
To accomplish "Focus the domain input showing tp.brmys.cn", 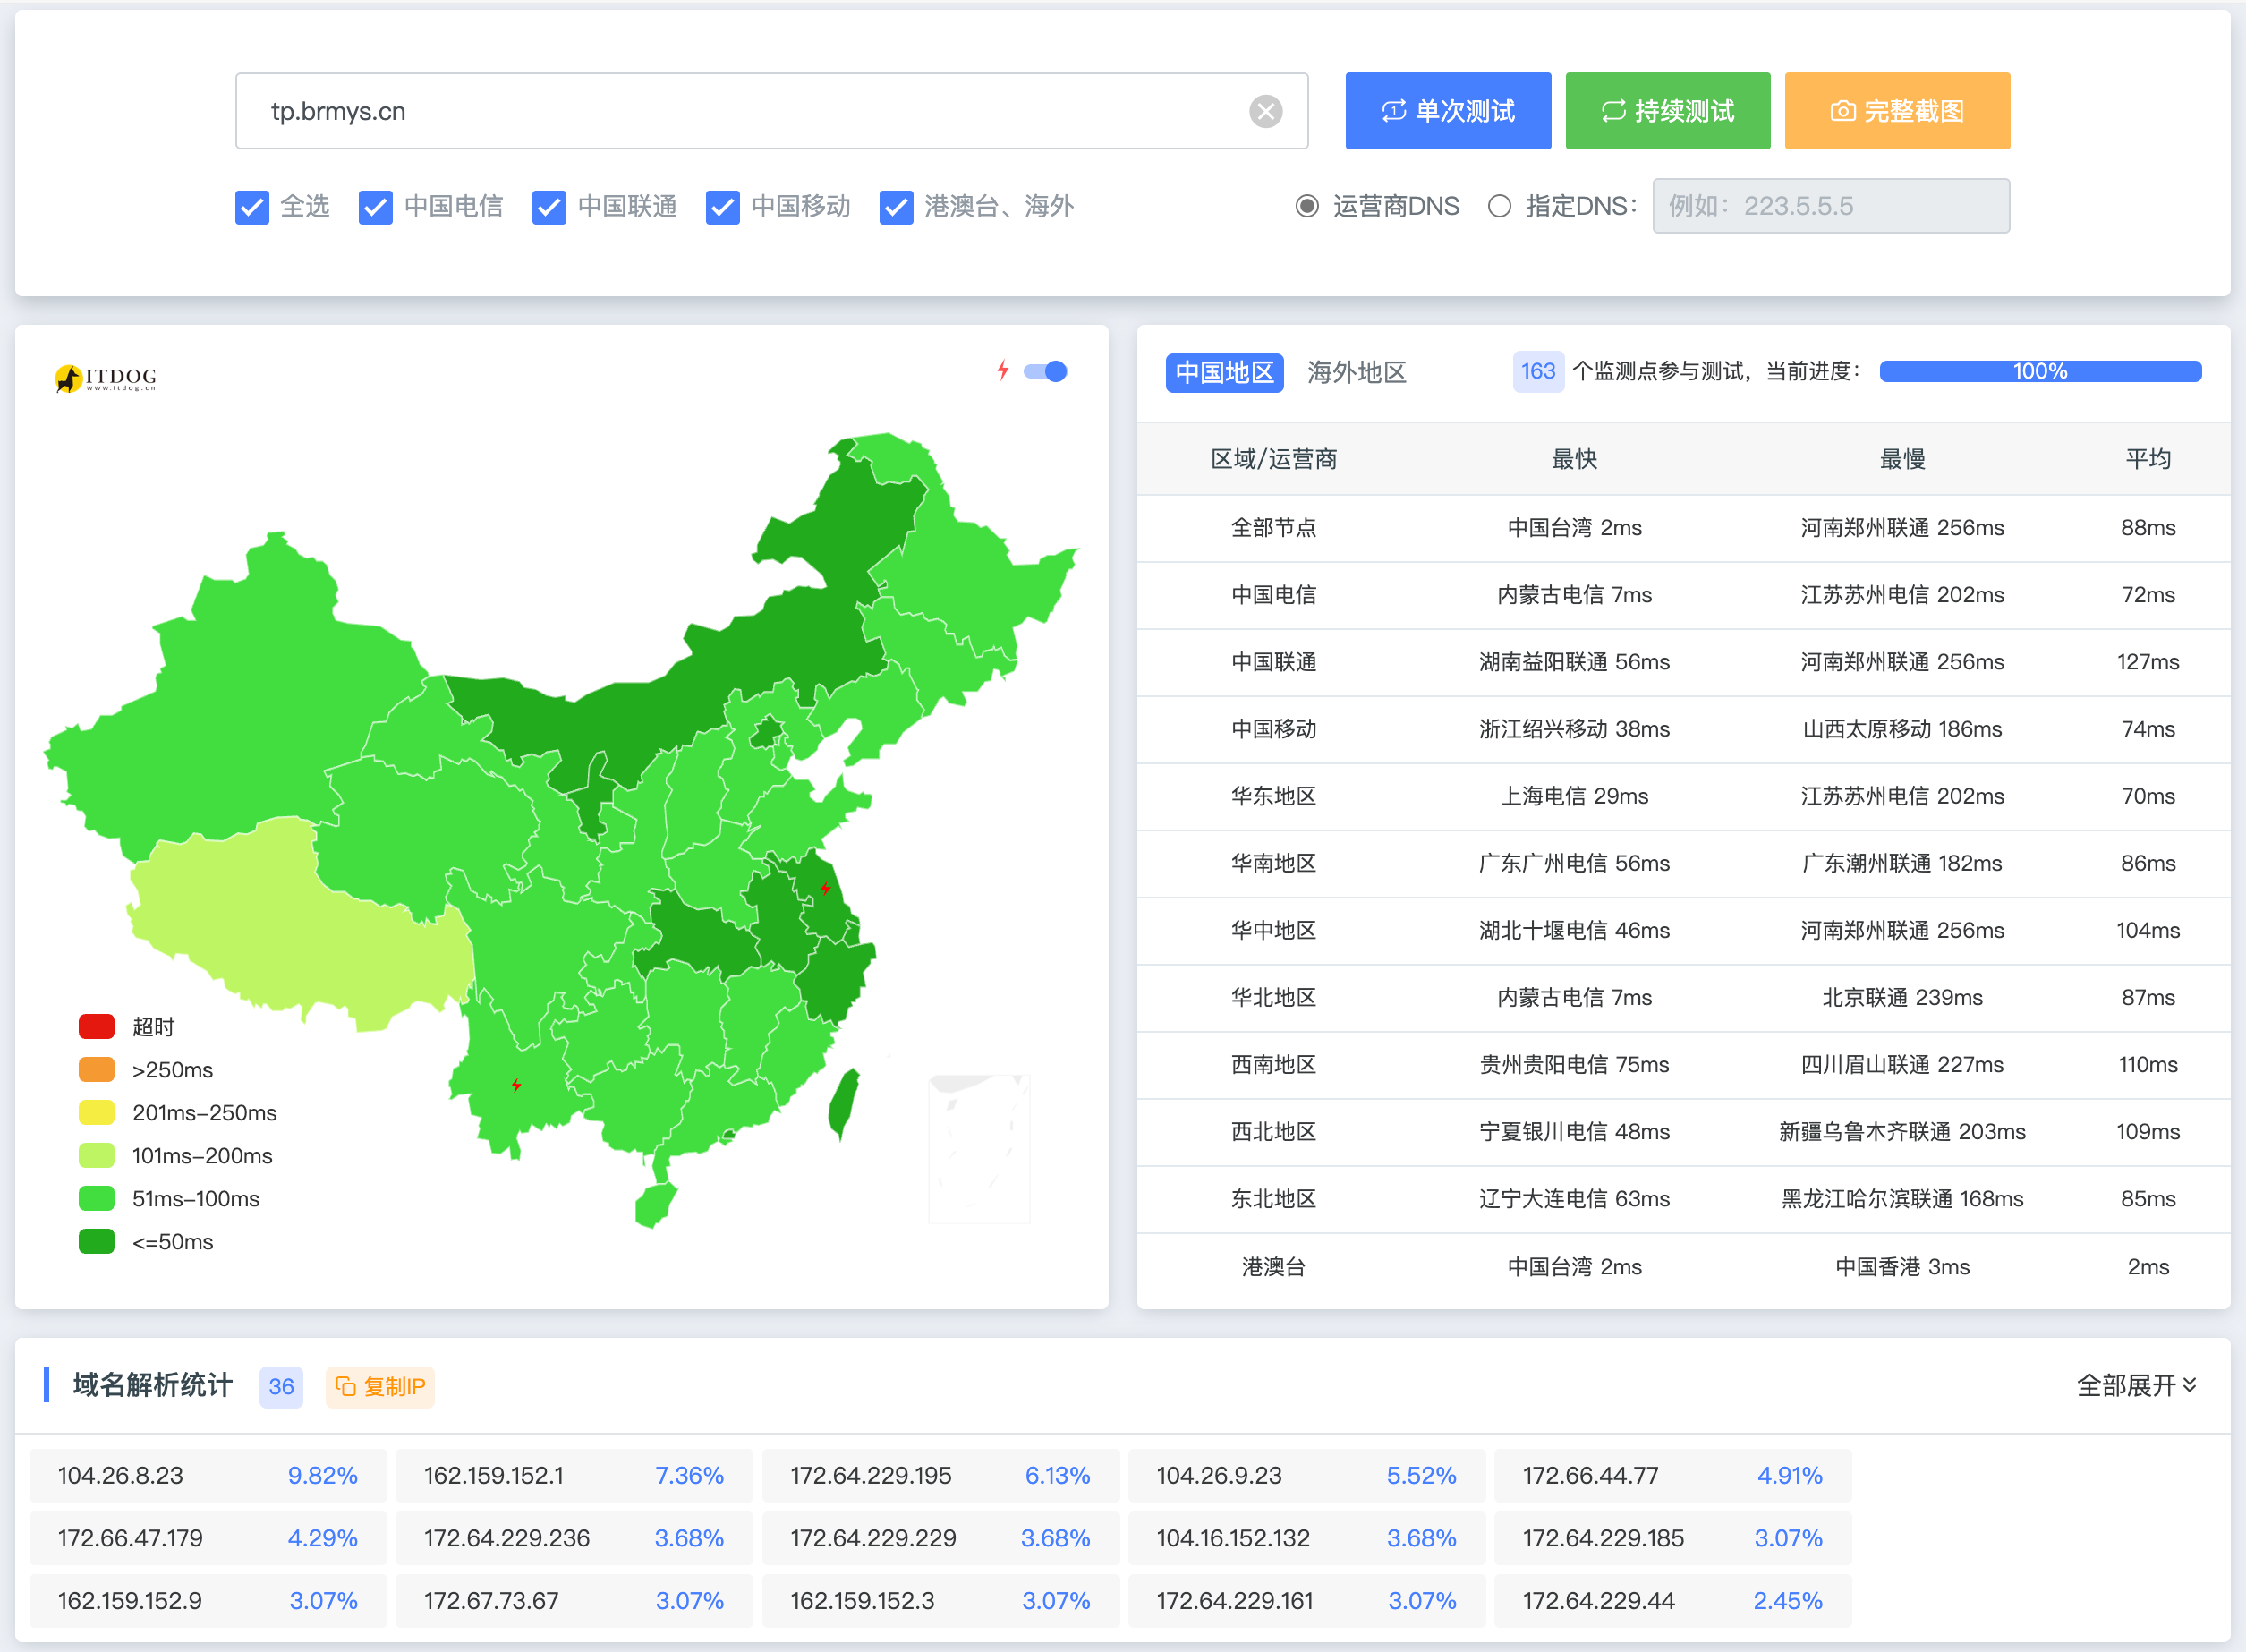I will point(771,111).
